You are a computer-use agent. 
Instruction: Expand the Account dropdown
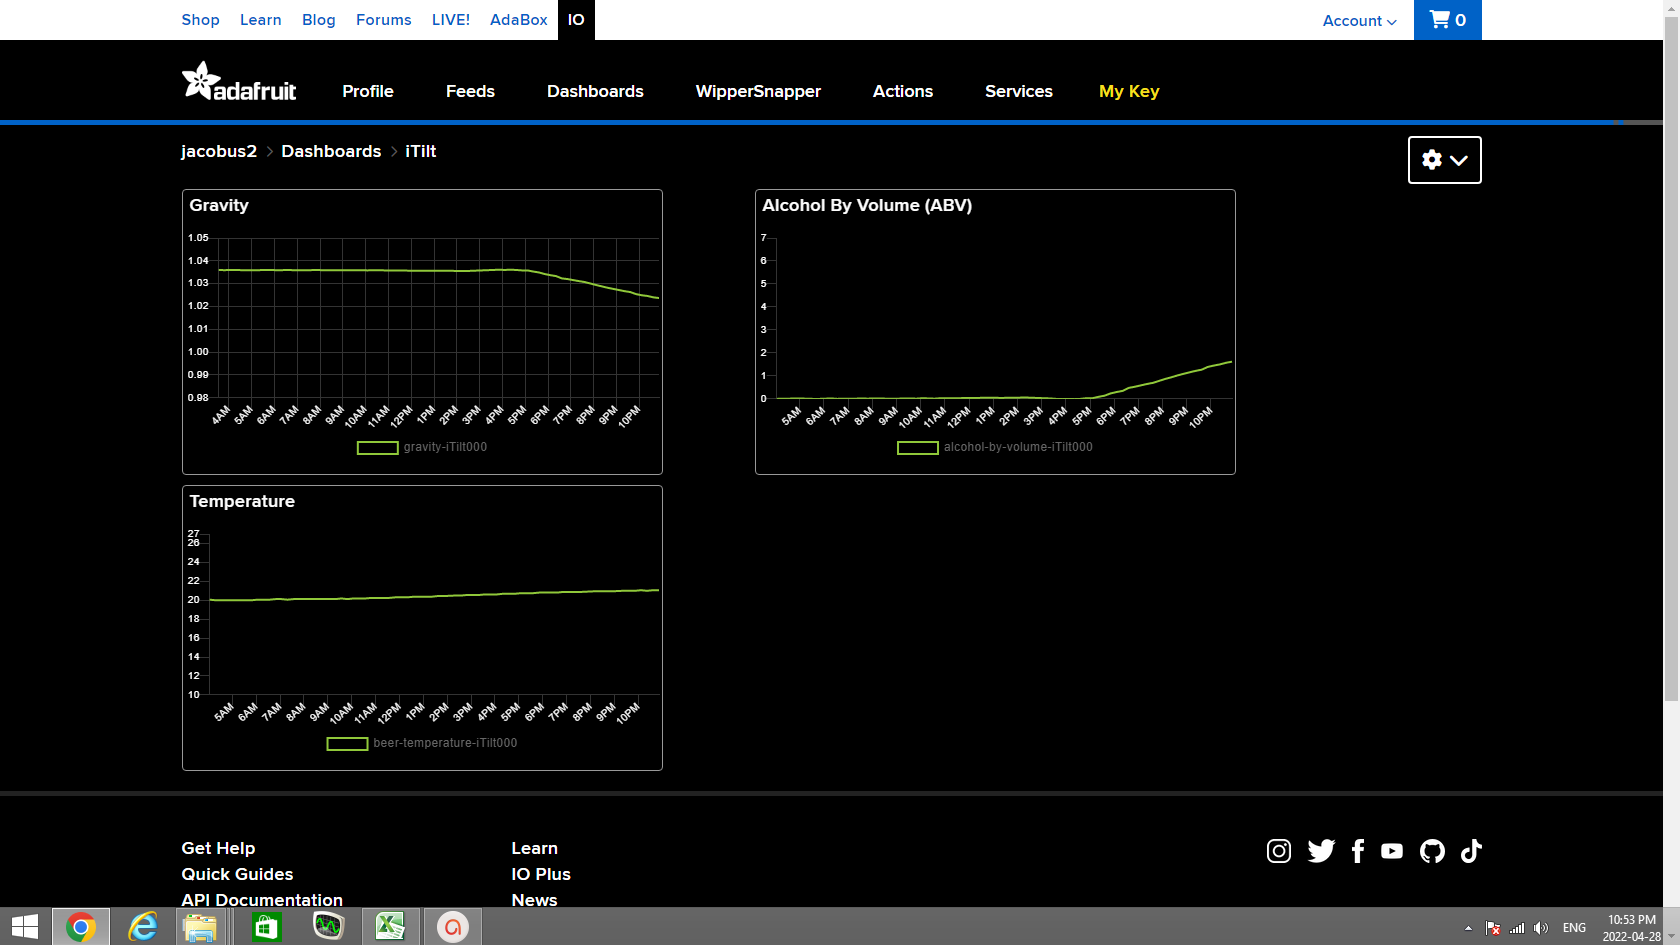(1359, 21)
